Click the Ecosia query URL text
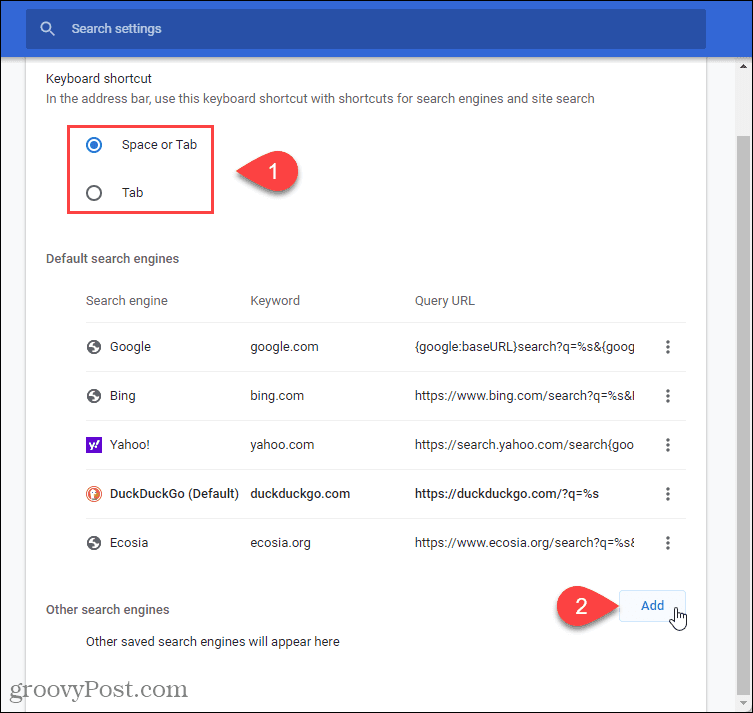The height and width of the screenshot is (713, 753). click(524, 543)
